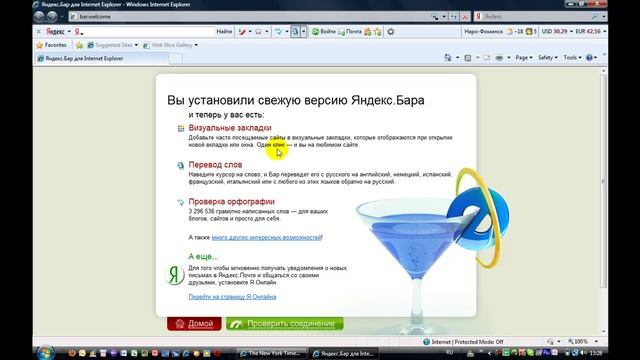Close the Yandex Bar toolbar with X
The width and height of the screenshot is (640, 360).
coord(38,31)
